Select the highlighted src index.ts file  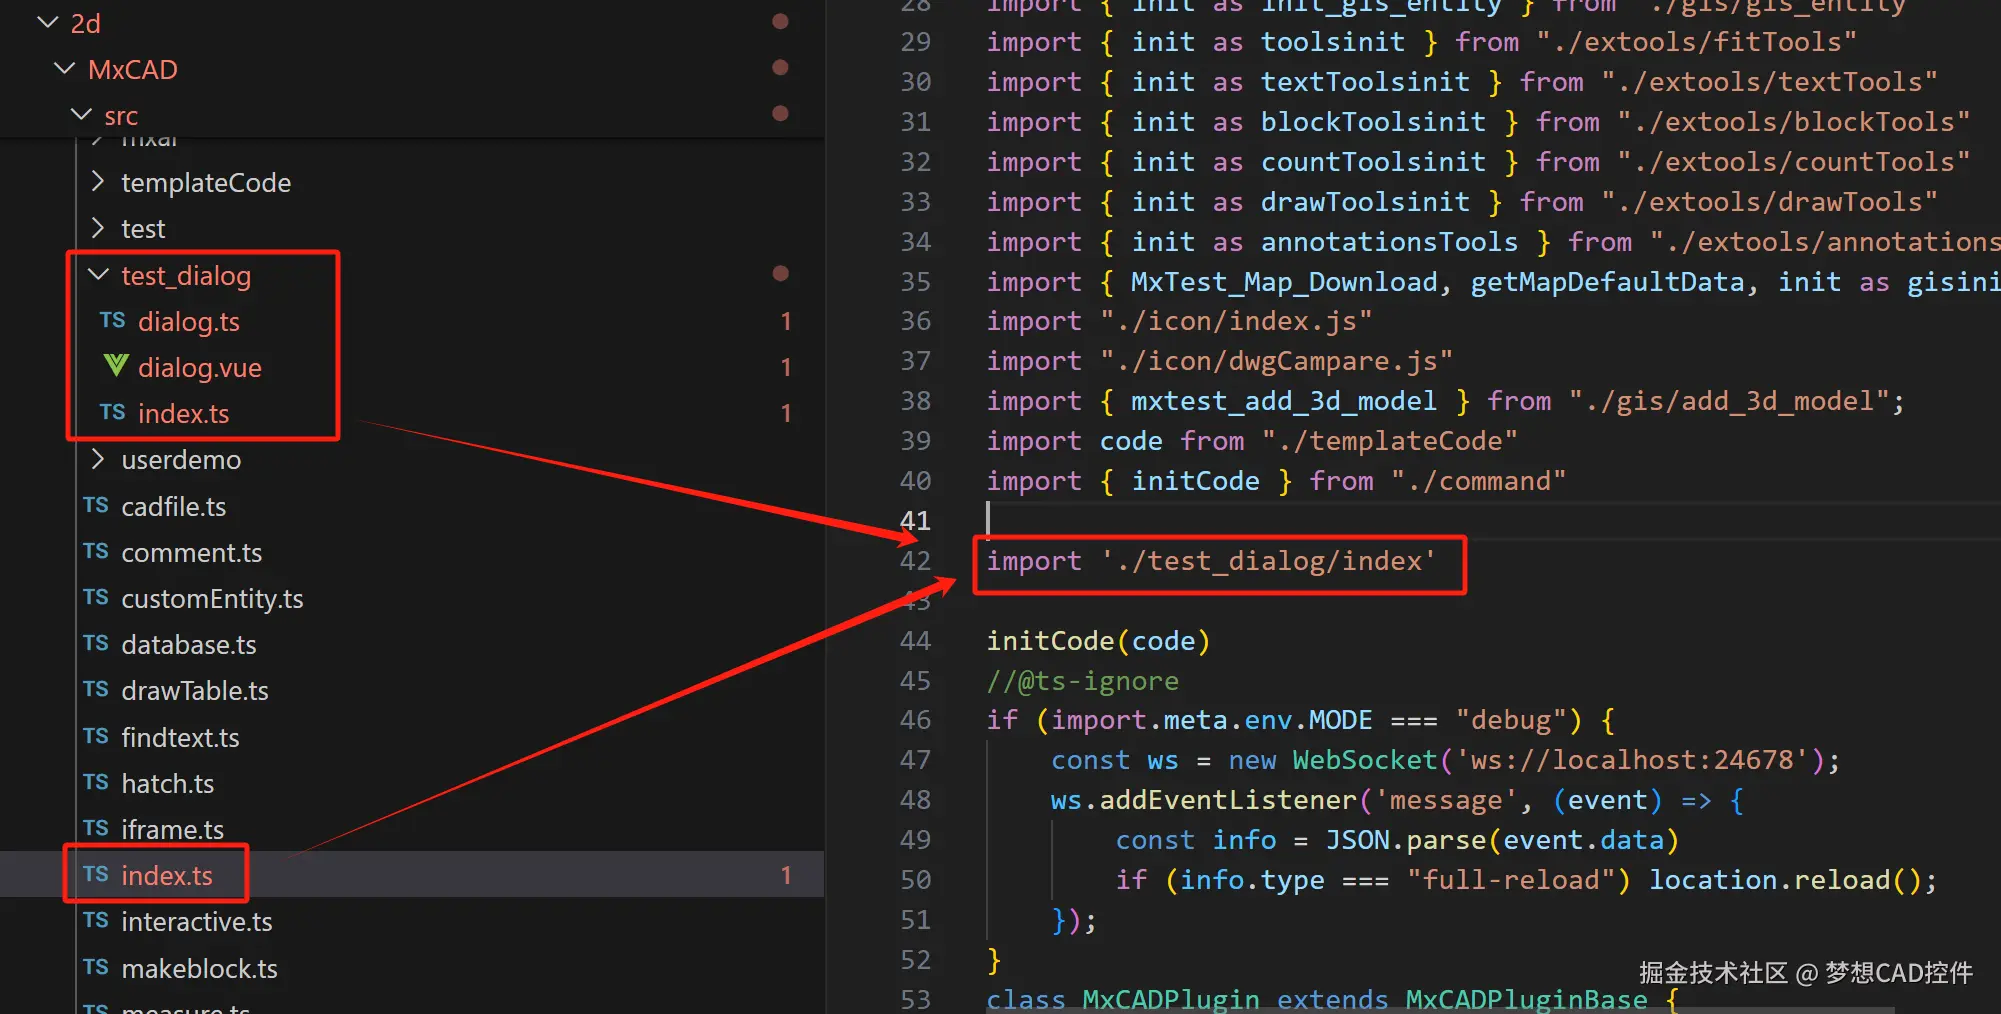166,875
